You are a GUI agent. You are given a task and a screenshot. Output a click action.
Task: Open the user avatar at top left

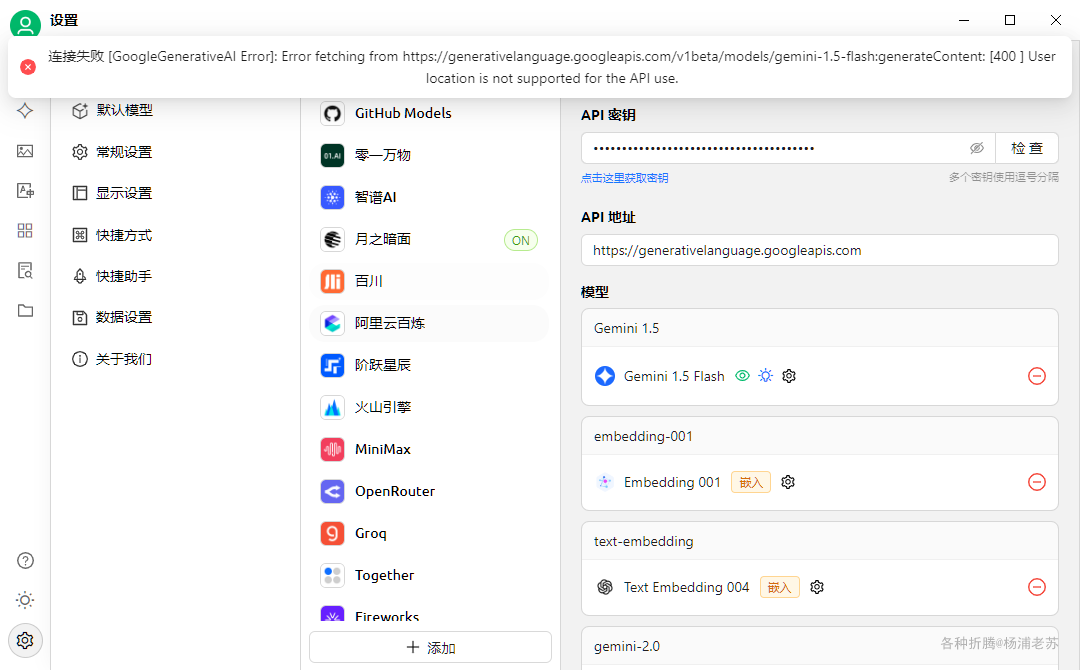(x=25, y=24)
